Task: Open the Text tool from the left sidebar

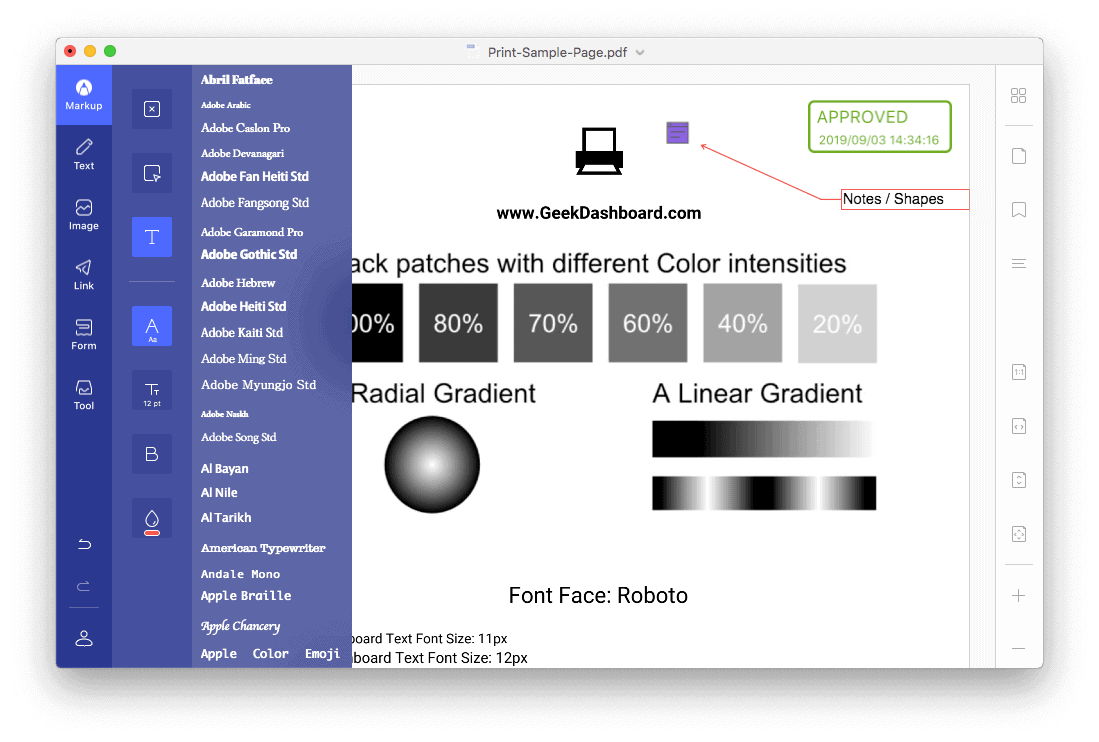Action: coord(84,155)
